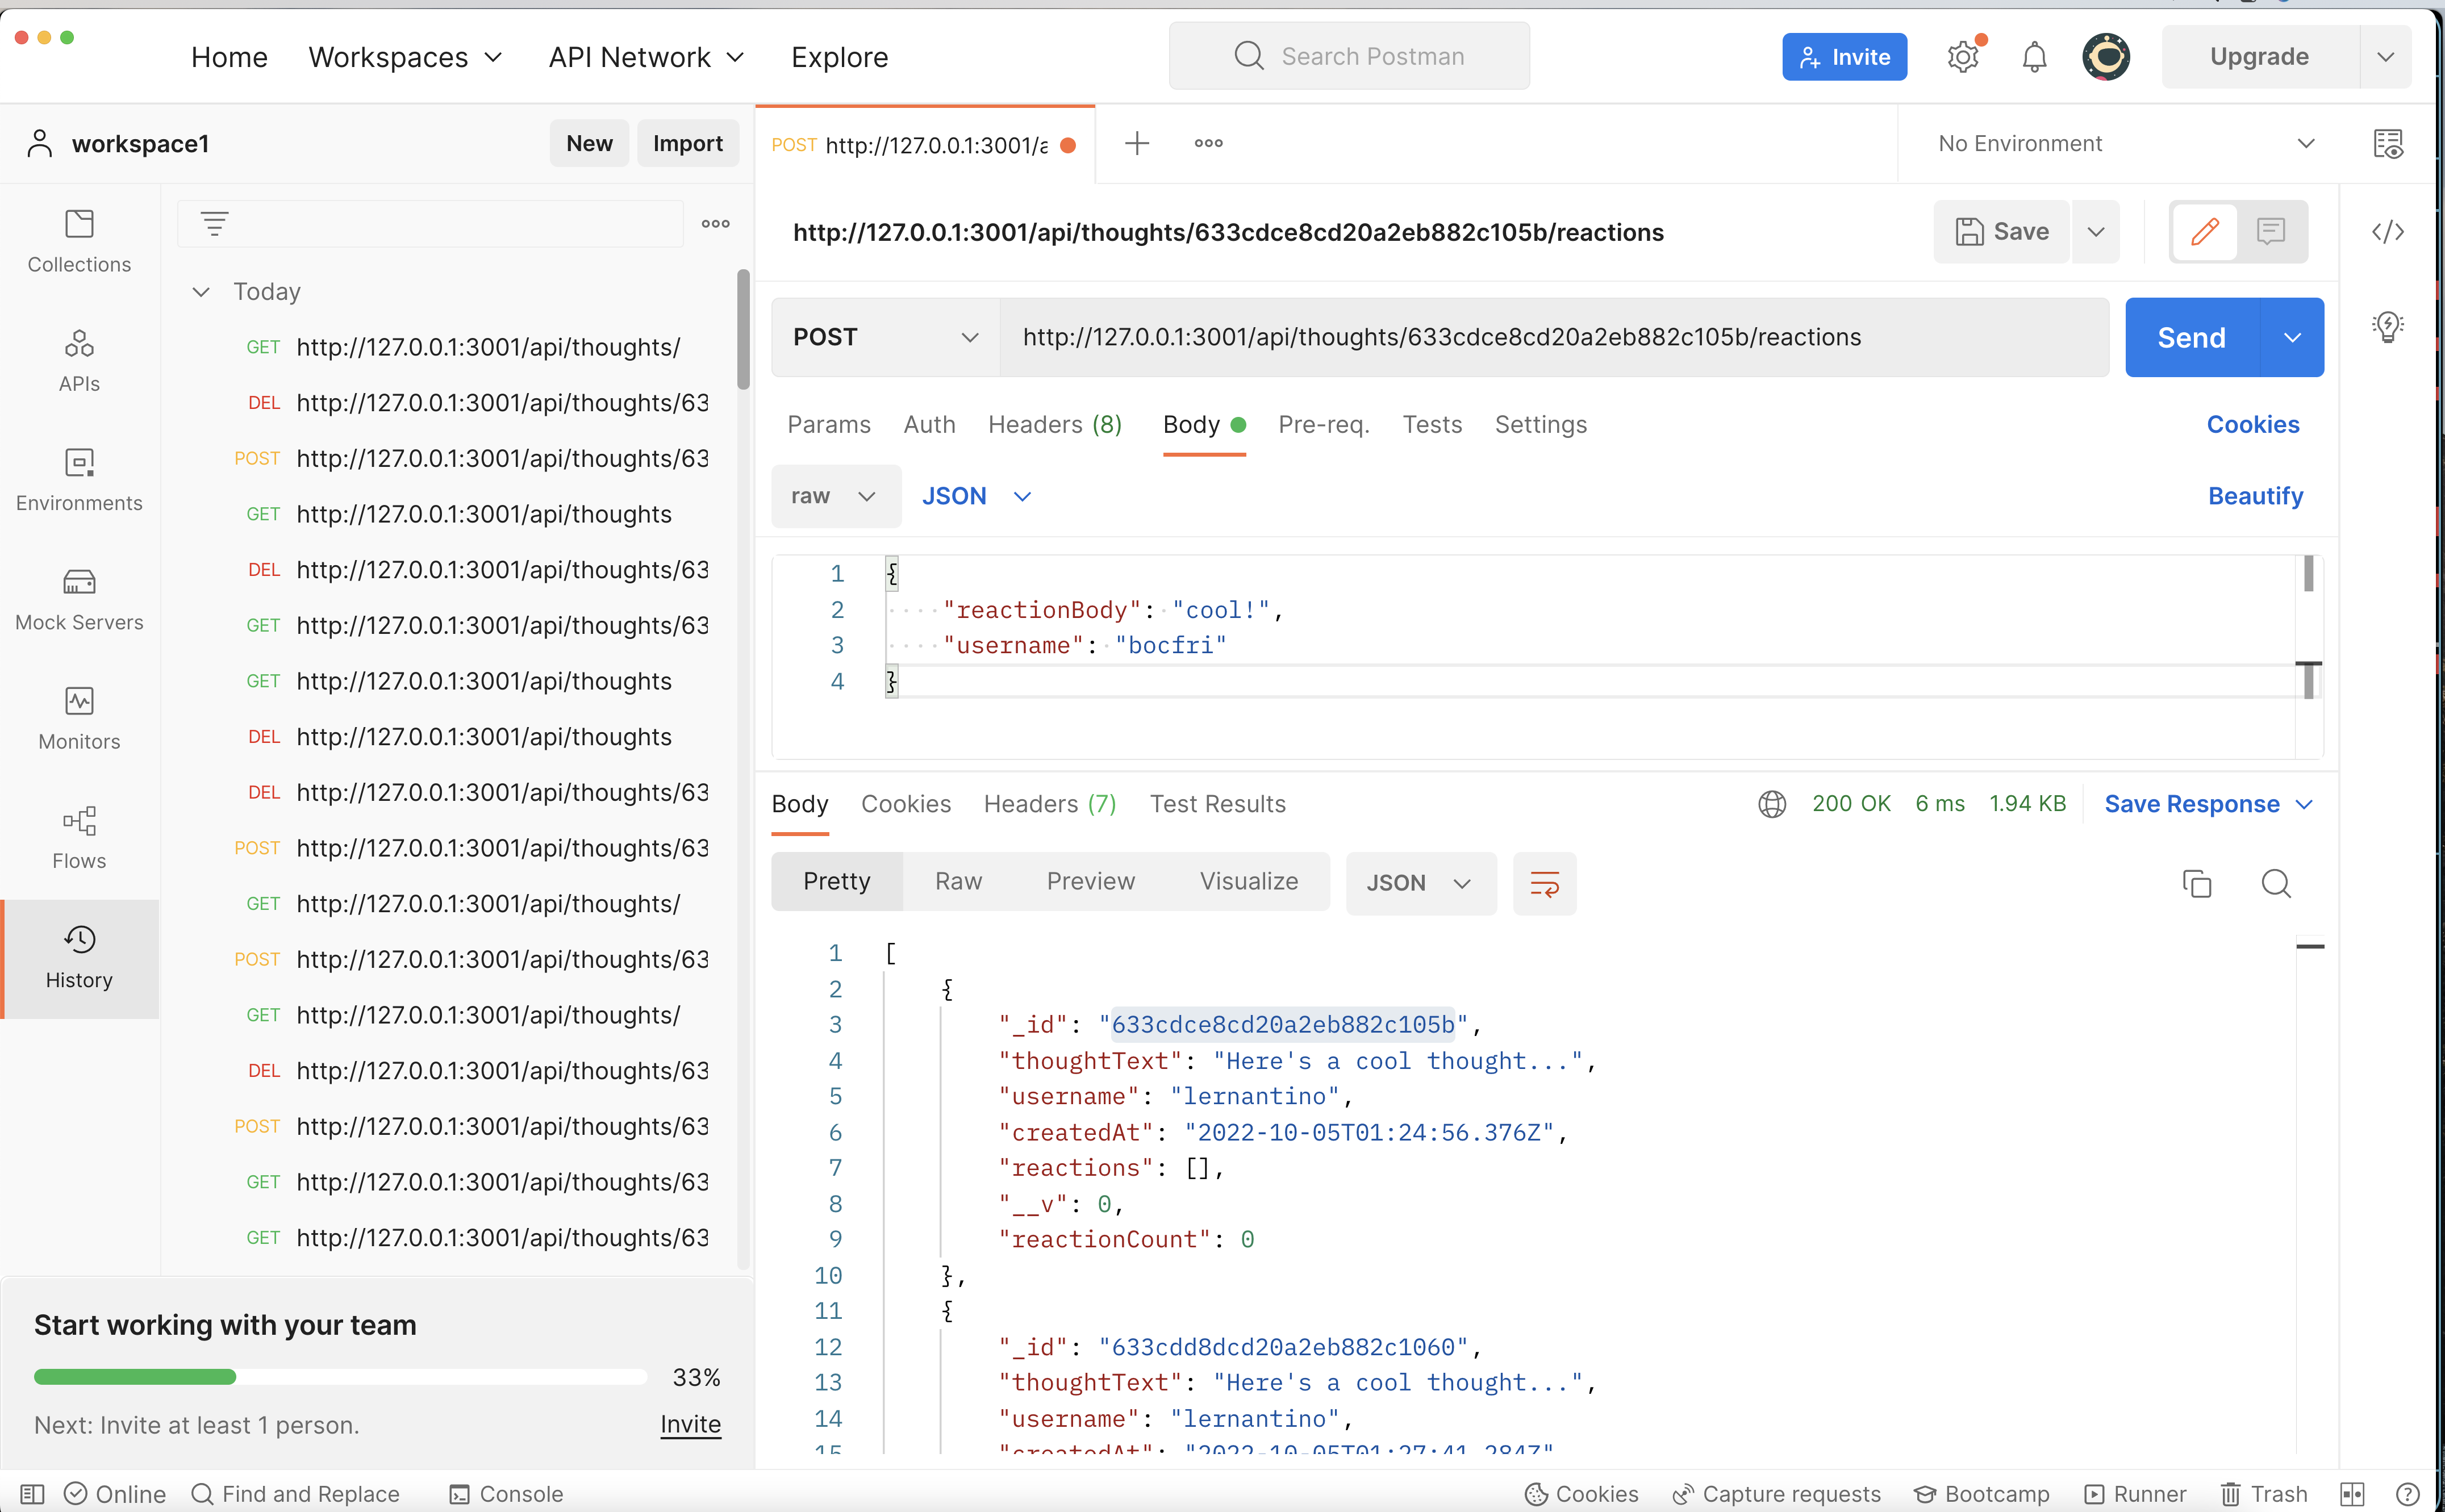Open the raw body type dropdown
Image resolution: width=2445 pixels, height=1512 pixels.
coord(835,496)
